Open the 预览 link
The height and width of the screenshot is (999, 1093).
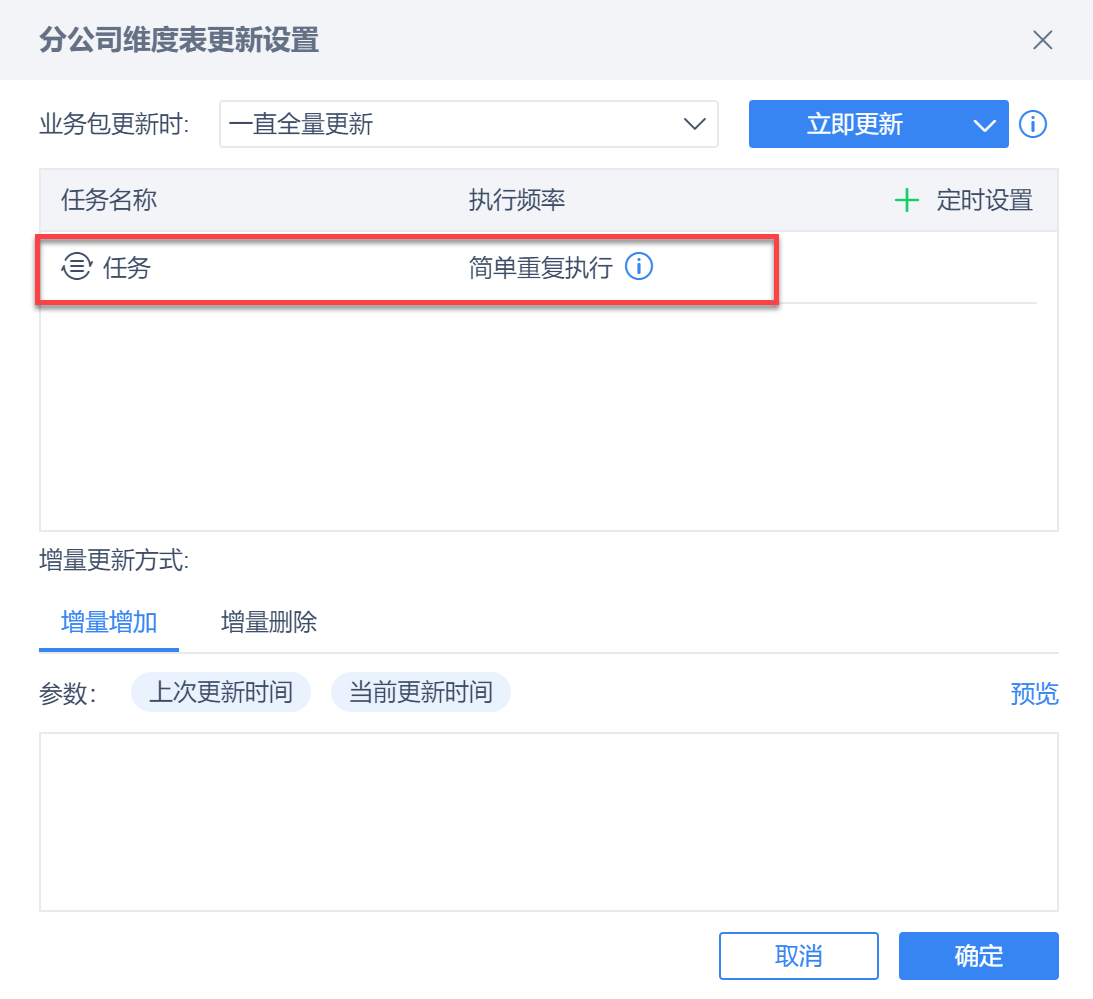1034,693
